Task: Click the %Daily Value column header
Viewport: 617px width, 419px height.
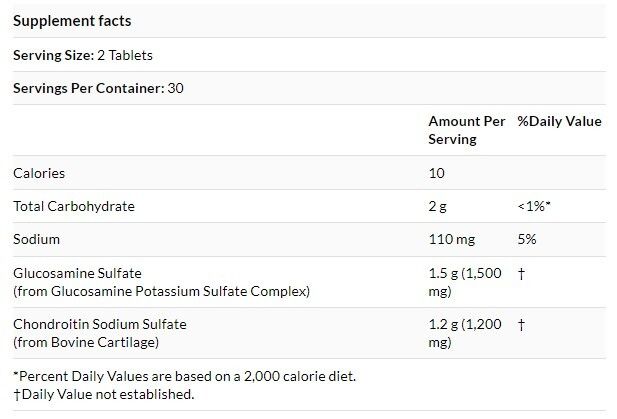Action: click(559, 122)
